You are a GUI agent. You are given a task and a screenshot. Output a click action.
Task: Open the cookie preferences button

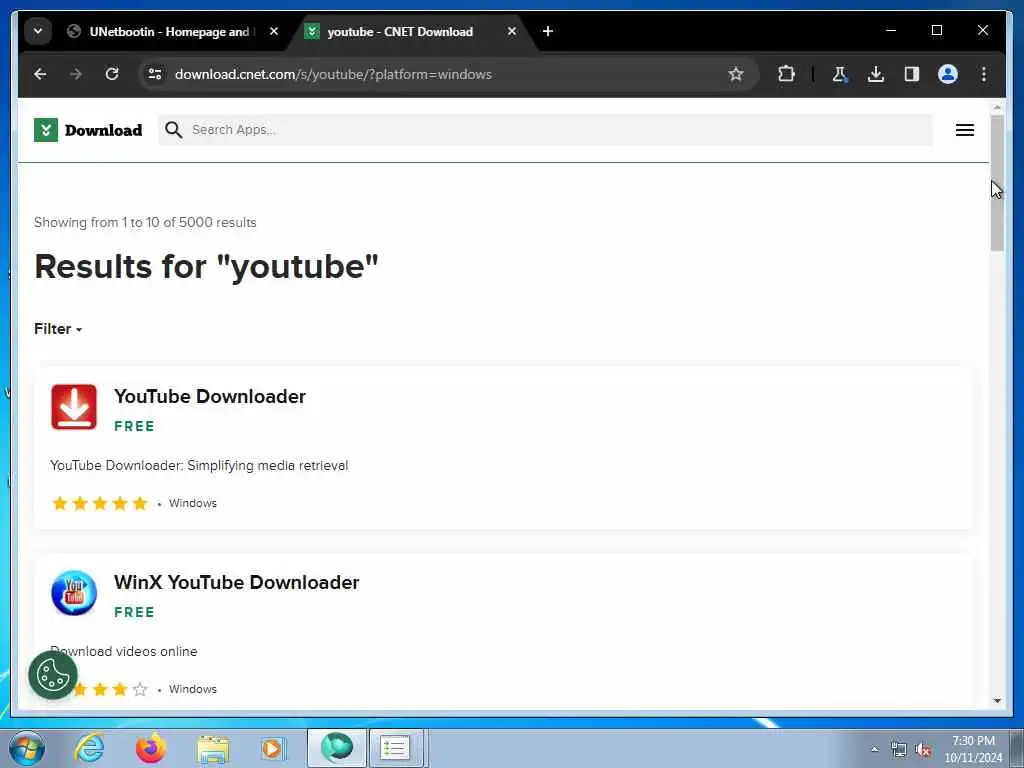pyautogui.click(x=53, y=675)
